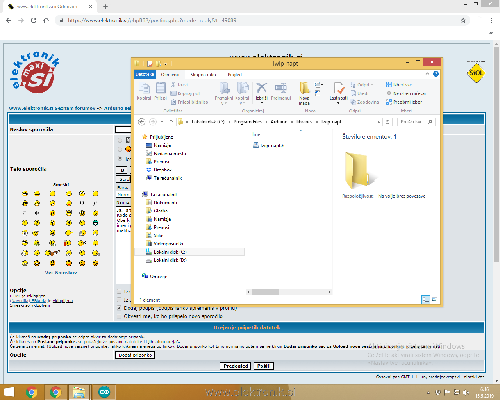
Task: Open the Arduino app from the taskbar
Action: coord(104,392)
